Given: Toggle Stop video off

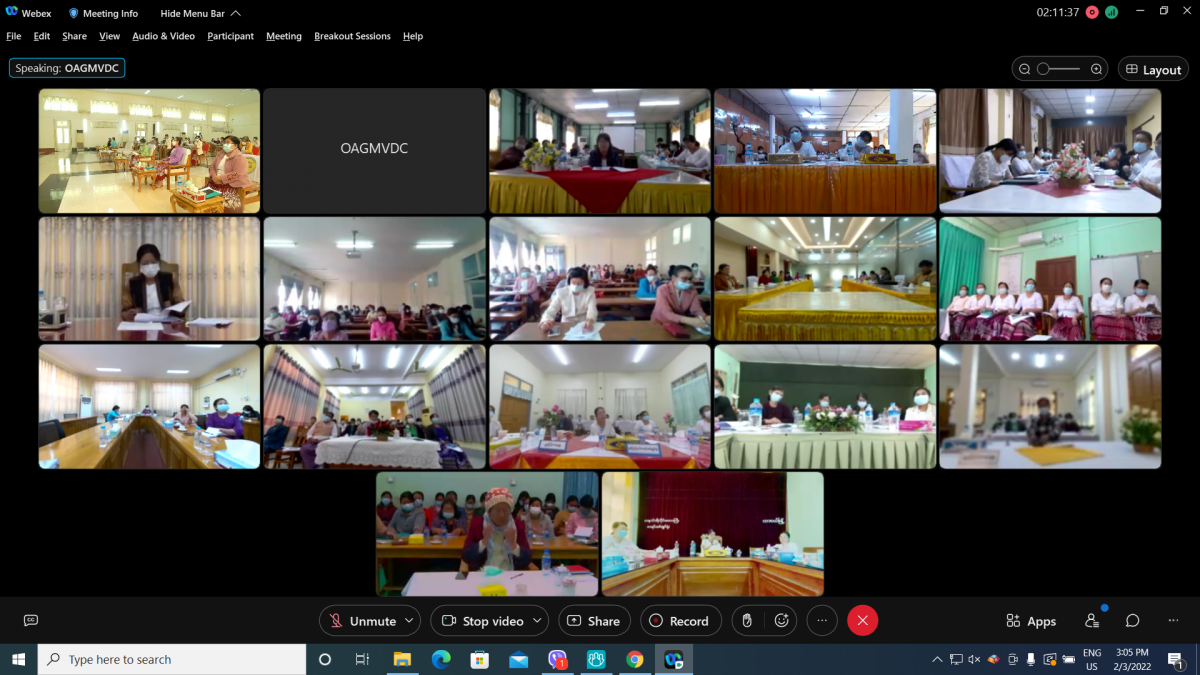Looking at the screenshot, I should click(483, 621).
